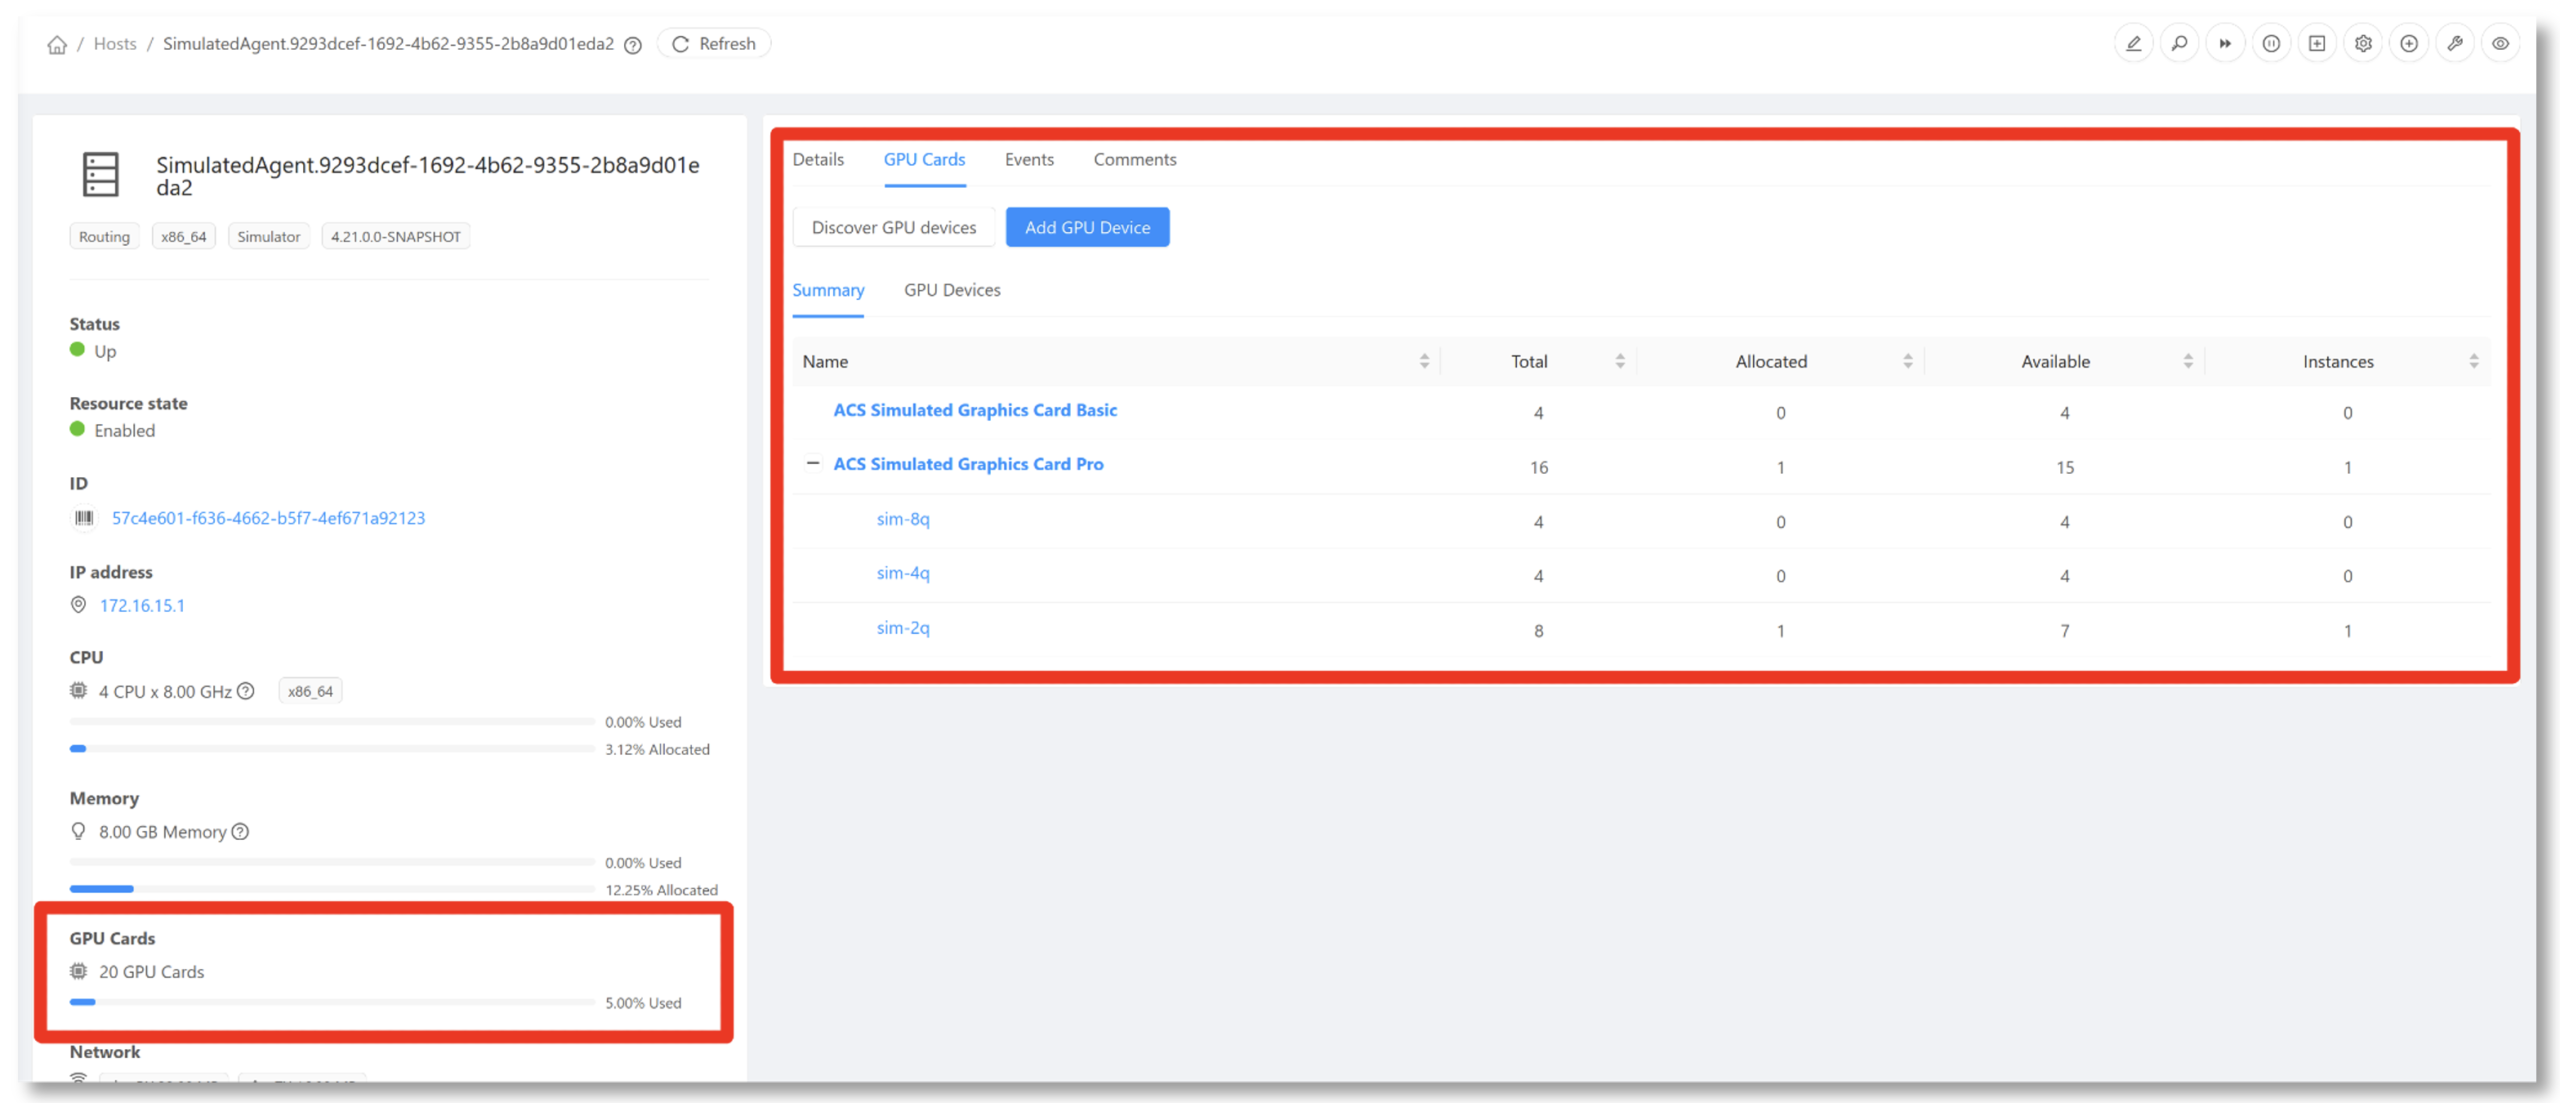Click the pause (disable host) icon
This screenshot has height=1103, width=2560.
click(x=2271, y=44)
